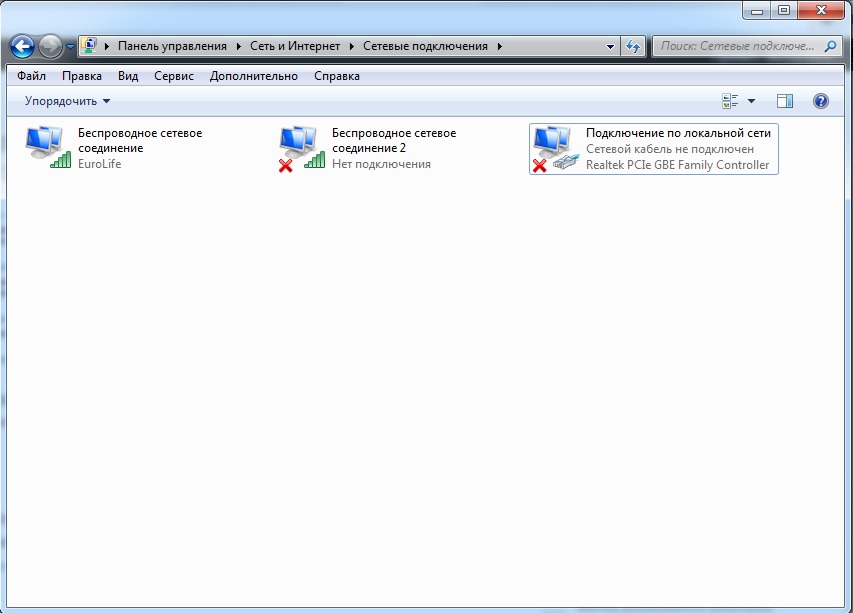Viewport: 853px width, 613px height.
Task: Open the view options dropdown arrow
Action: 752,101
